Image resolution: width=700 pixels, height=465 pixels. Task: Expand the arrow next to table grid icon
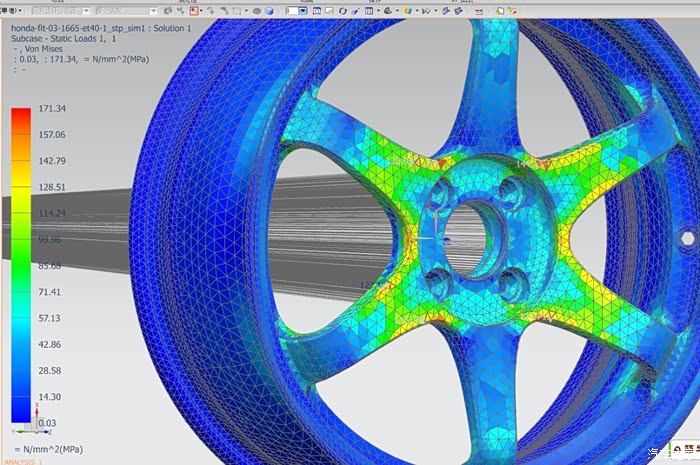point(379,11)
